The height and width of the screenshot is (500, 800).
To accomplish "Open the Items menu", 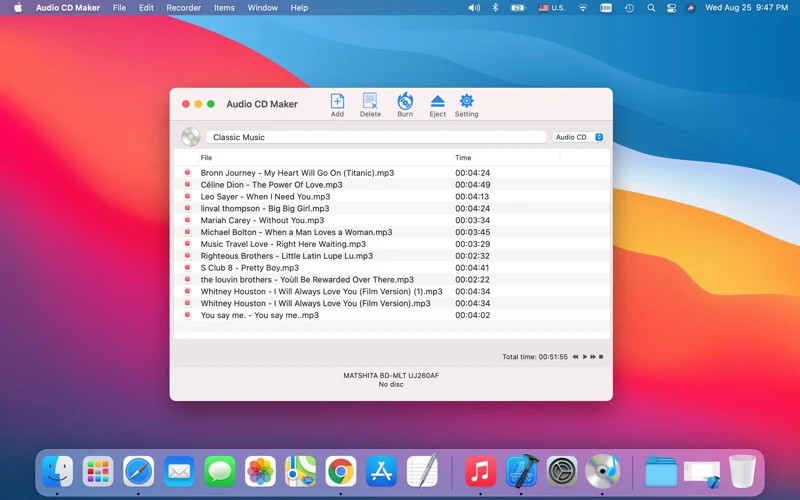I will pos(224,8).
